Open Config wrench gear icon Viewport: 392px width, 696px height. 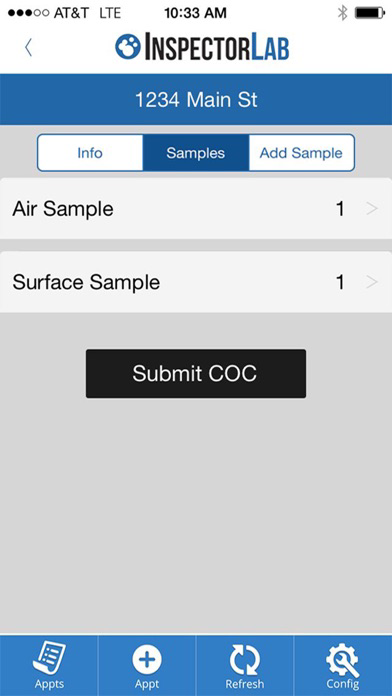coord(343,659)
